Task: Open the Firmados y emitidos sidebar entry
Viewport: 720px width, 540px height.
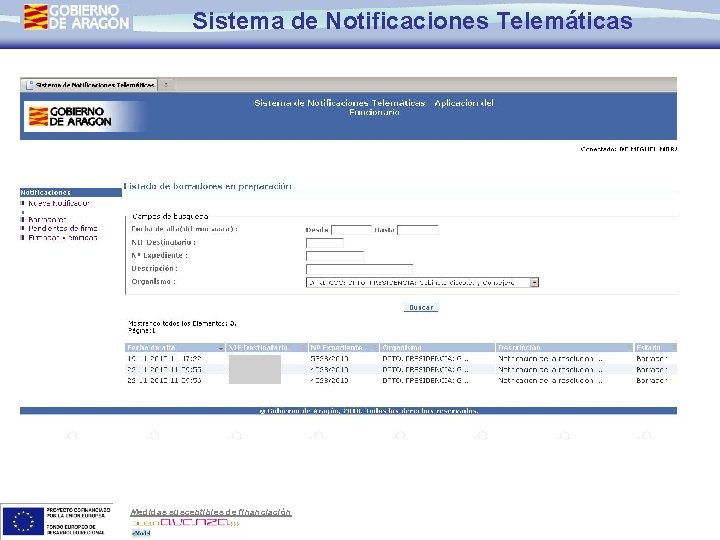Action: 63,237
